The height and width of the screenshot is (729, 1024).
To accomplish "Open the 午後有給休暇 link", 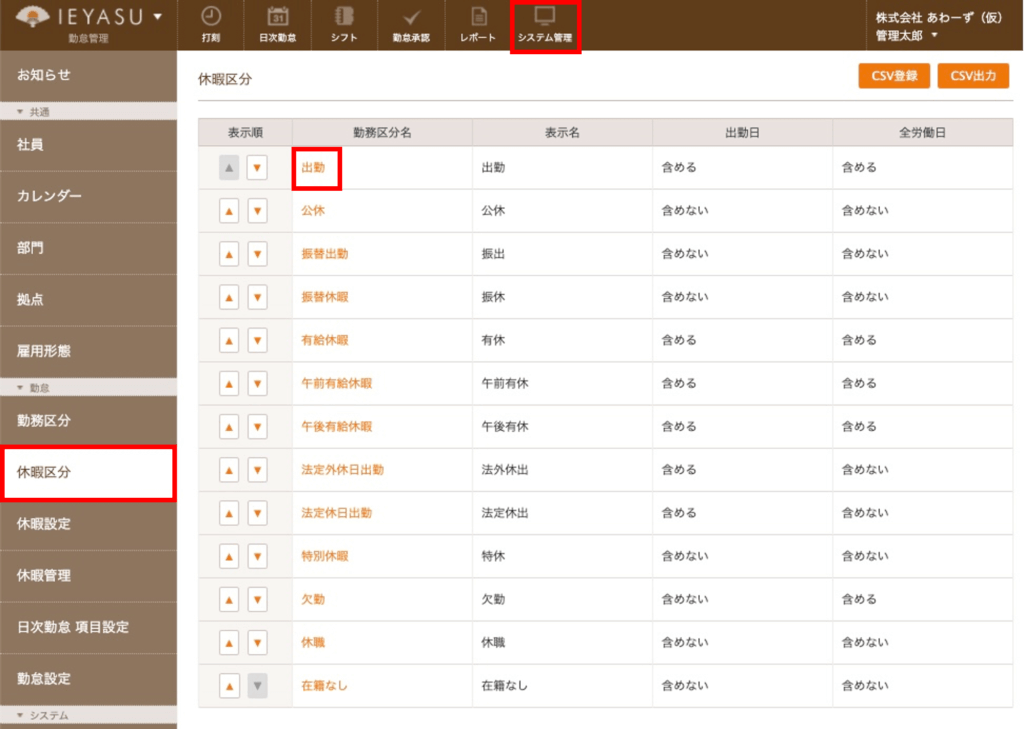I will coord(336,426).
